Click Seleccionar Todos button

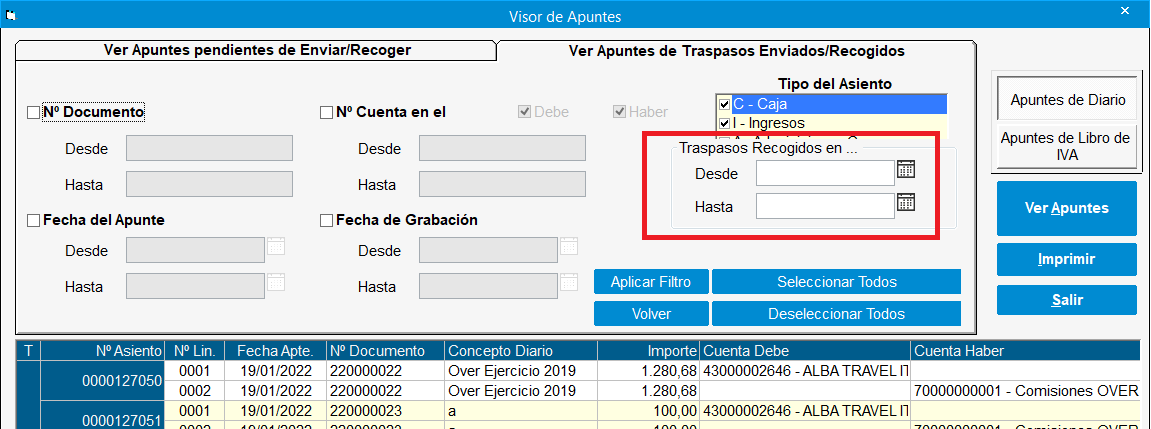pyautogui.click(x=836, y=281)
